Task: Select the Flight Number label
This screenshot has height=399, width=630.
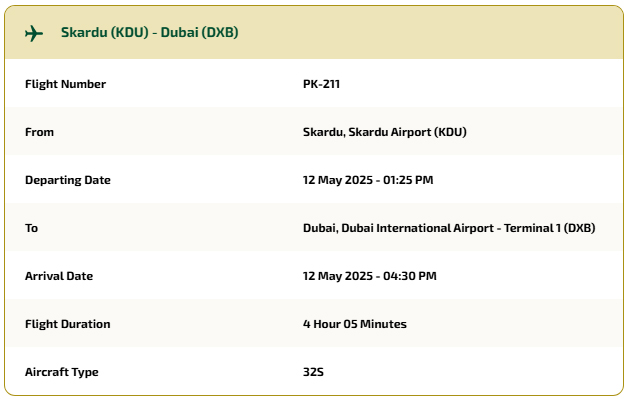Action: pos(65,84)
